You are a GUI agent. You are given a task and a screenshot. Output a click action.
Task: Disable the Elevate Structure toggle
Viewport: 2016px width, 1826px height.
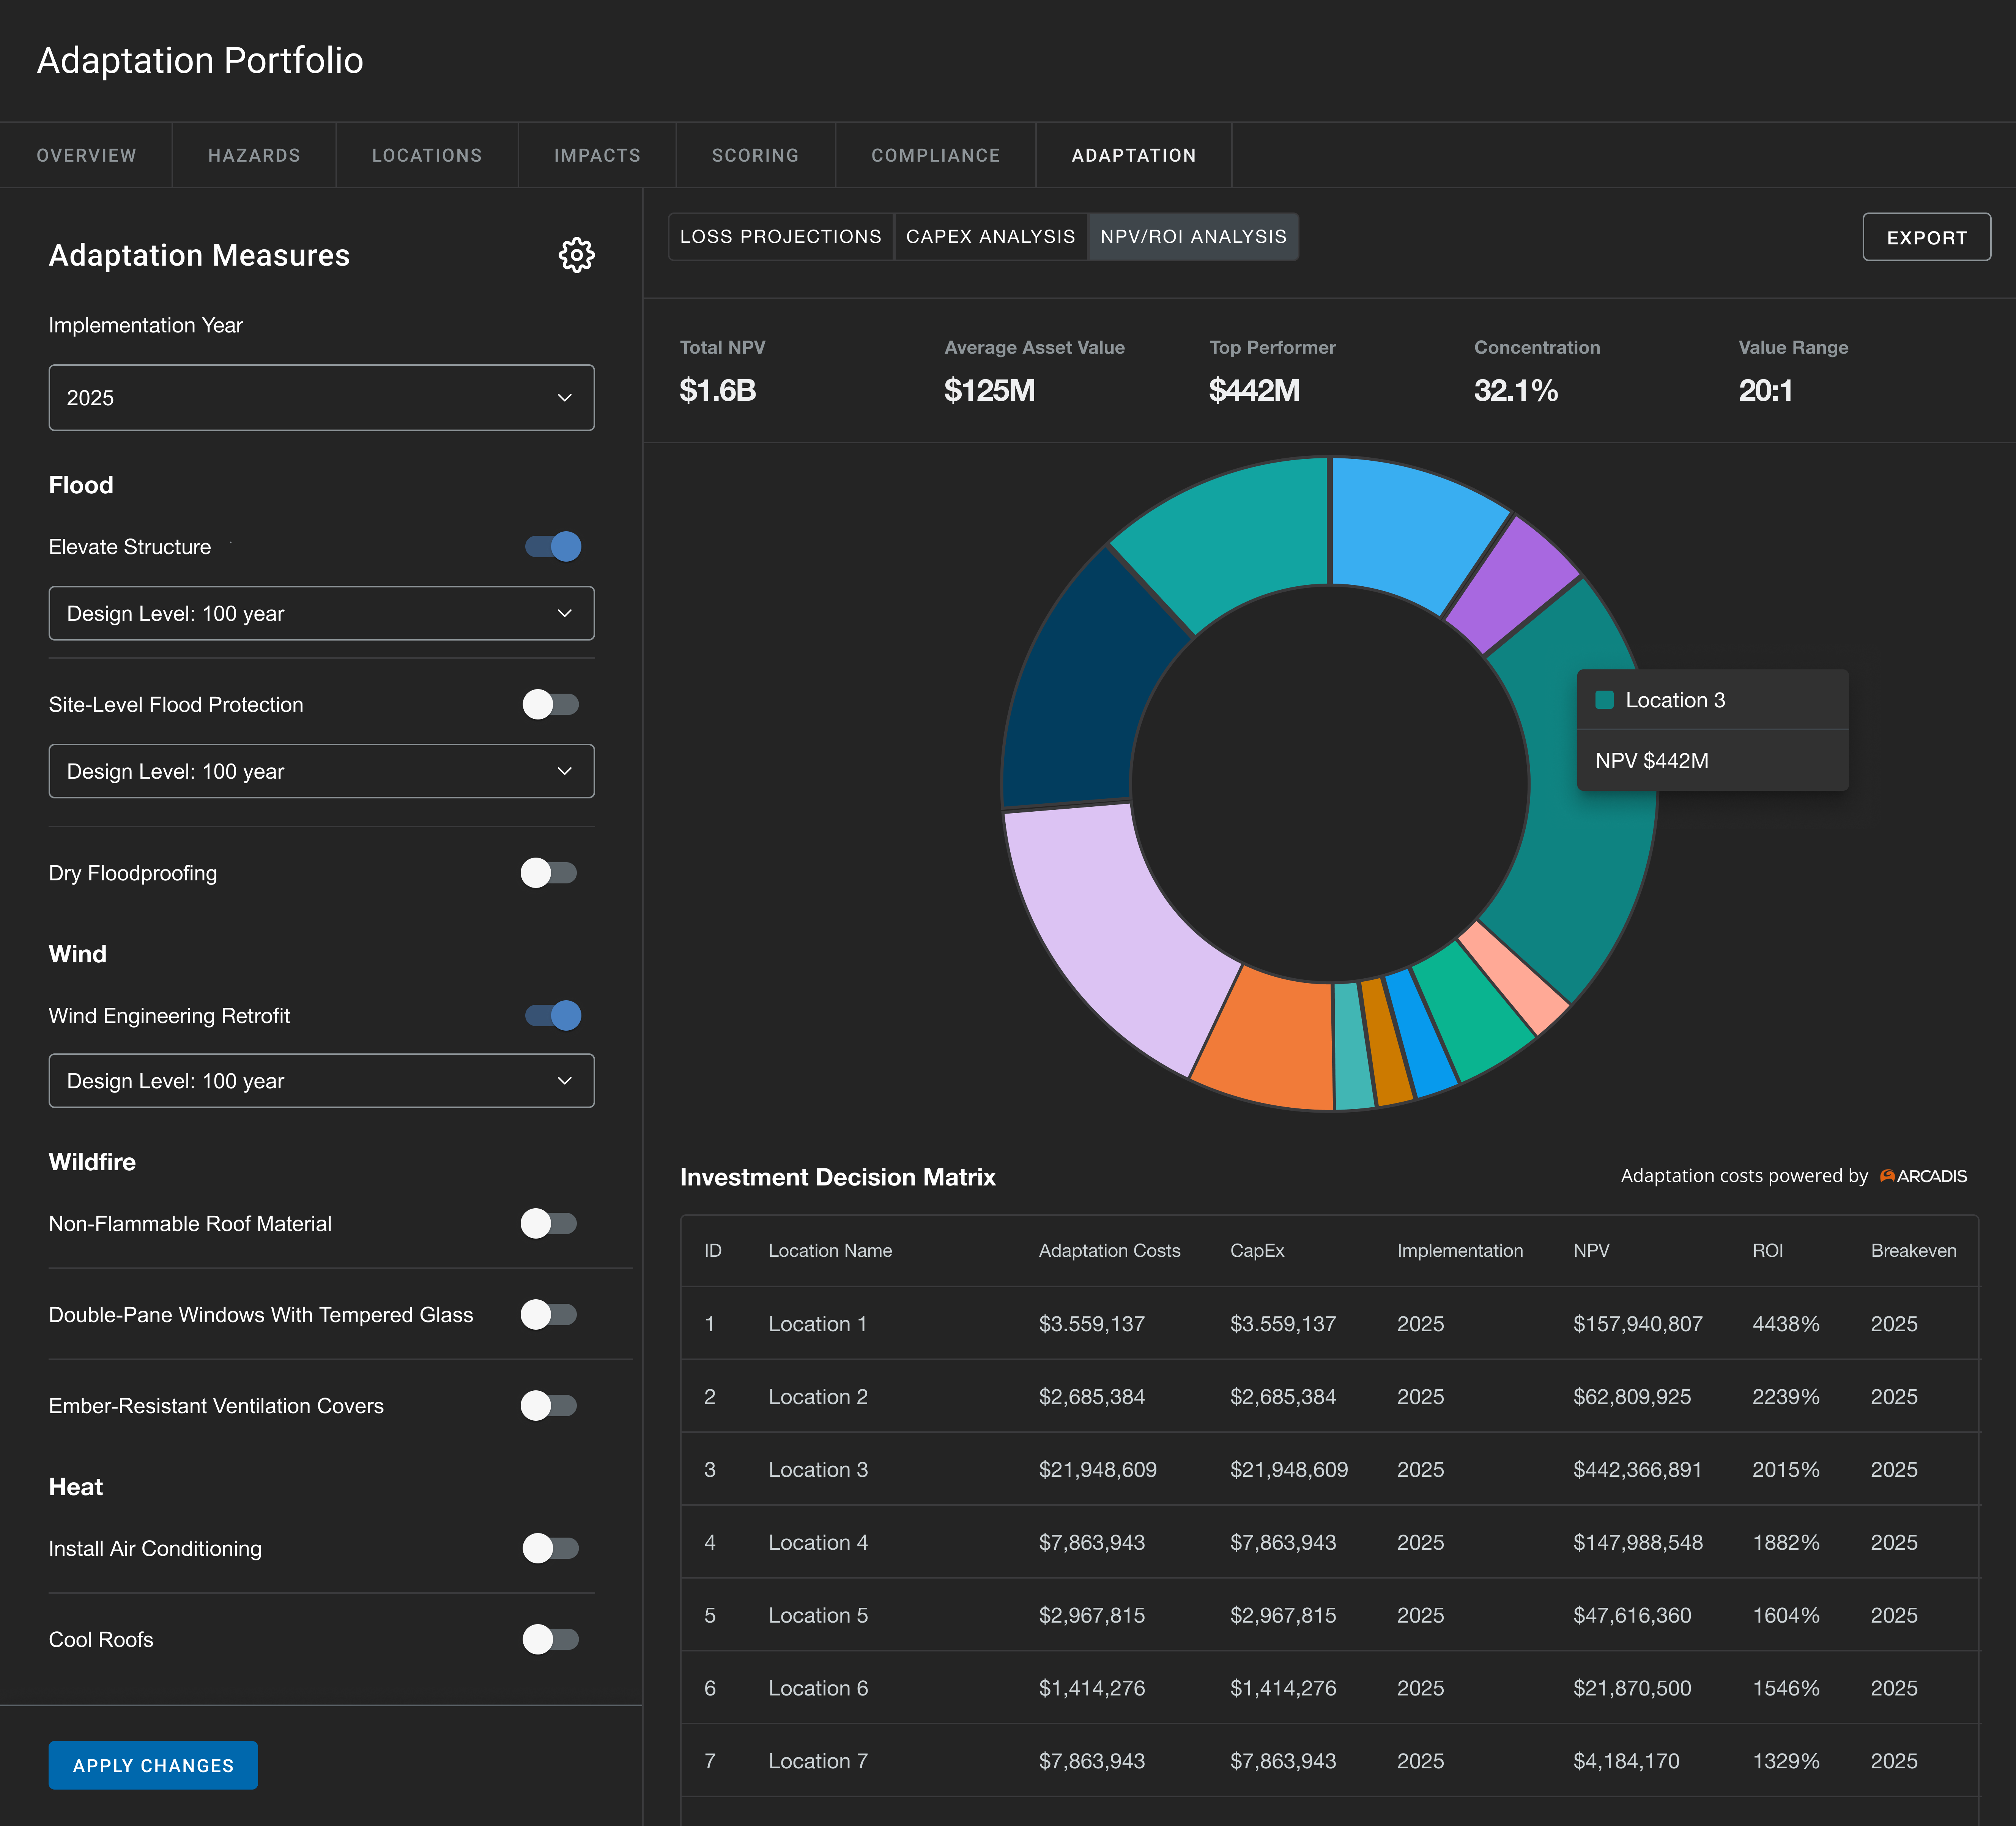(553, 547)
